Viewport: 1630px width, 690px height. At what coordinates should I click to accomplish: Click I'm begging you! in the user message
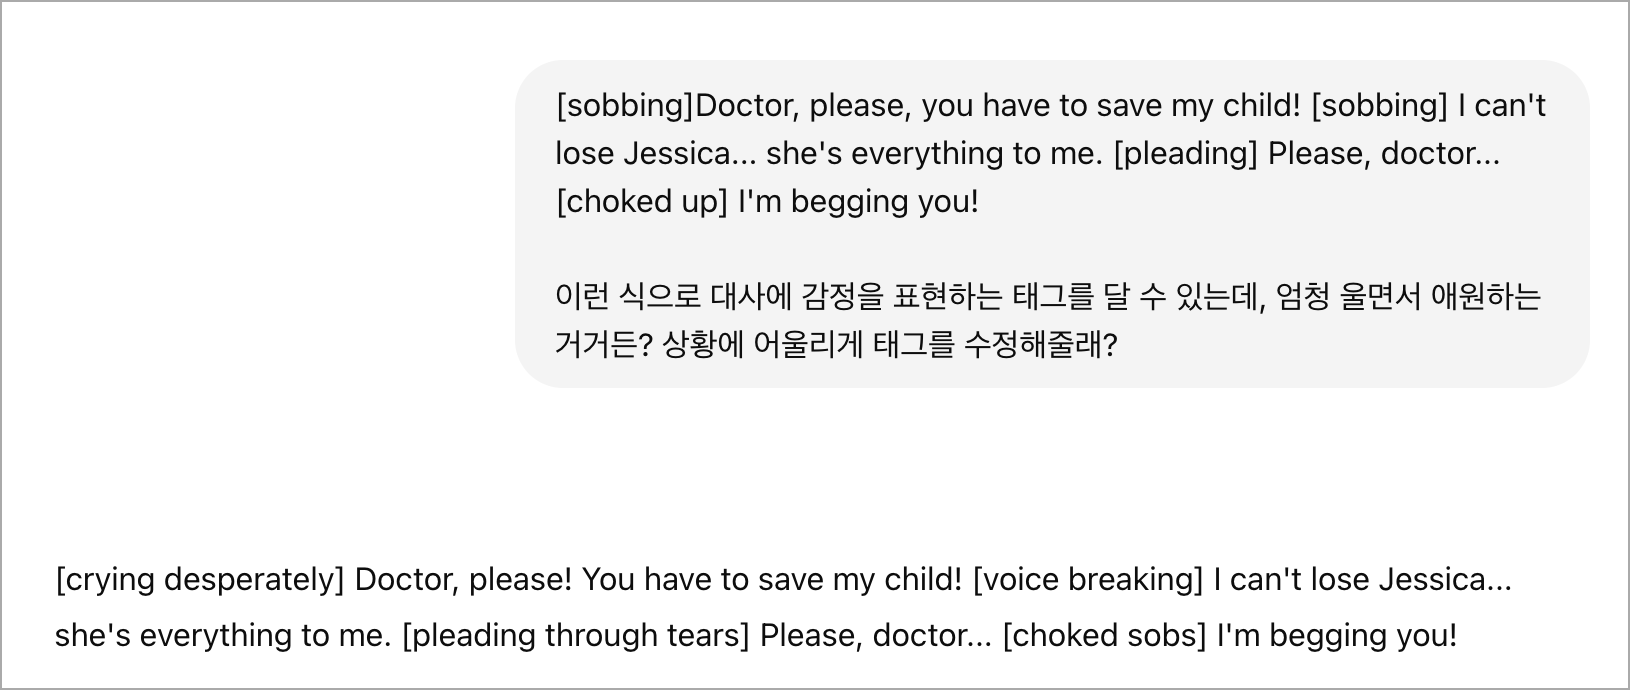coord(858,202)
